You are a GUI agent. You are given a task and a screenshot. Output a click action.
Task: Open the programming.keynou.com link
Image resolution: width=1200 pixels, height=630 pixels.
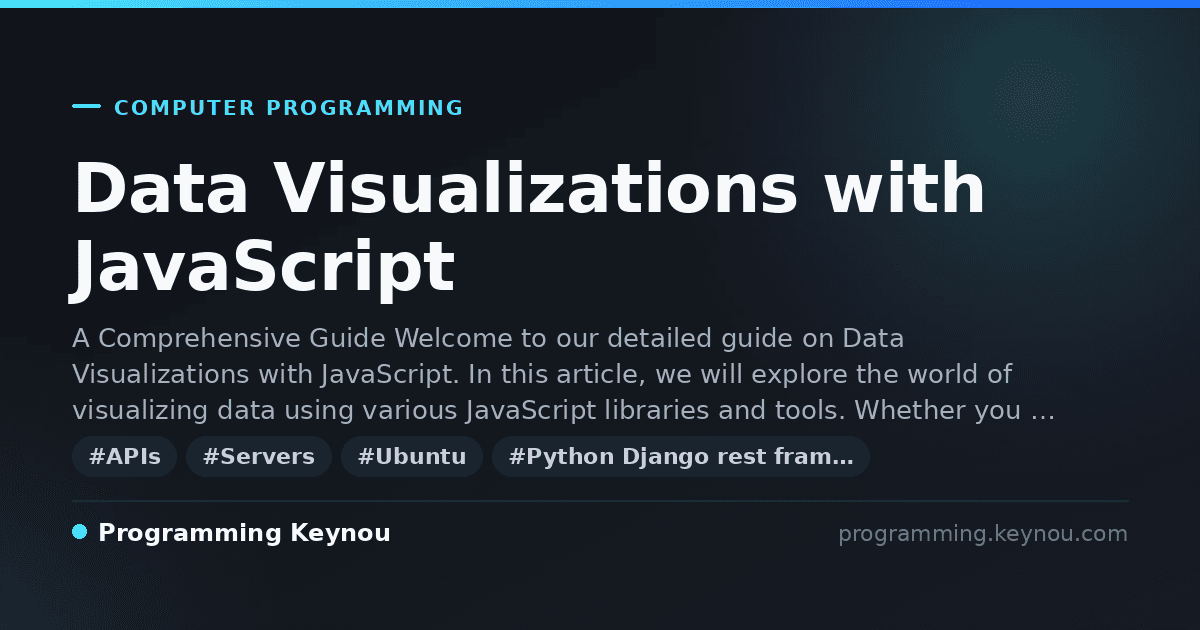click(x=983, y=534)
